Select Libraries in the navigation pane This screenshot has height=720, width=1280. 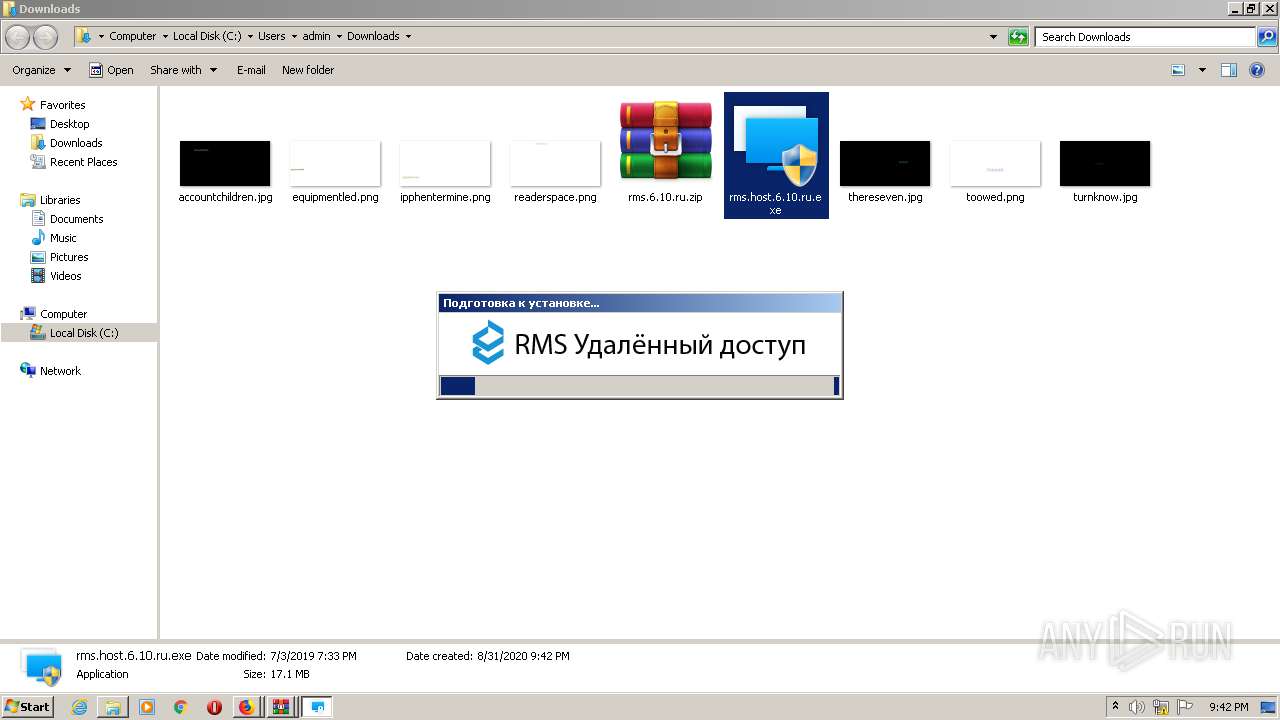60,200
